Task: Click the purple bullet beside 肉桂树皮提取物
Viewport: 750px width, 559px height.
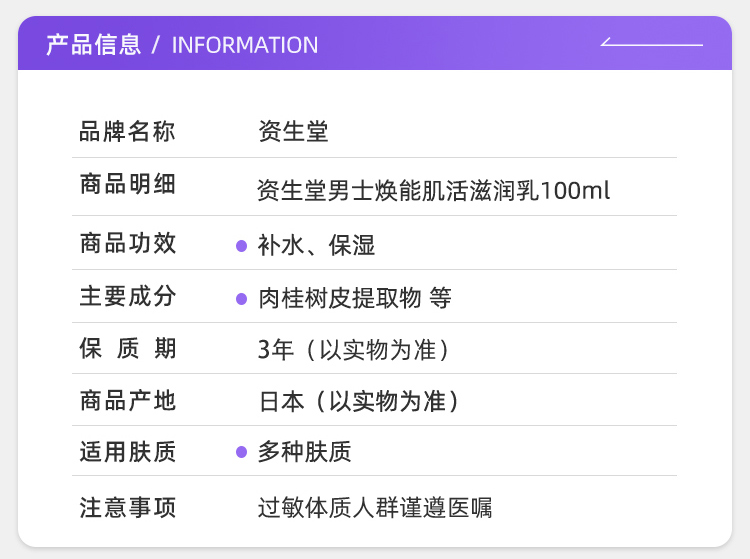Action: pyautogui.click(x=241, y=298)
